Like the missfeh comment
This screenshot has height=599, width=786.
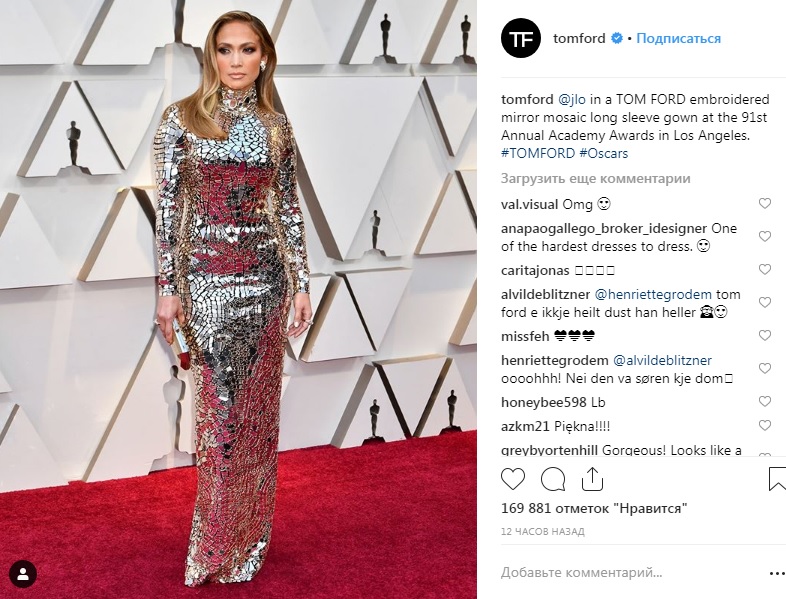764,335
